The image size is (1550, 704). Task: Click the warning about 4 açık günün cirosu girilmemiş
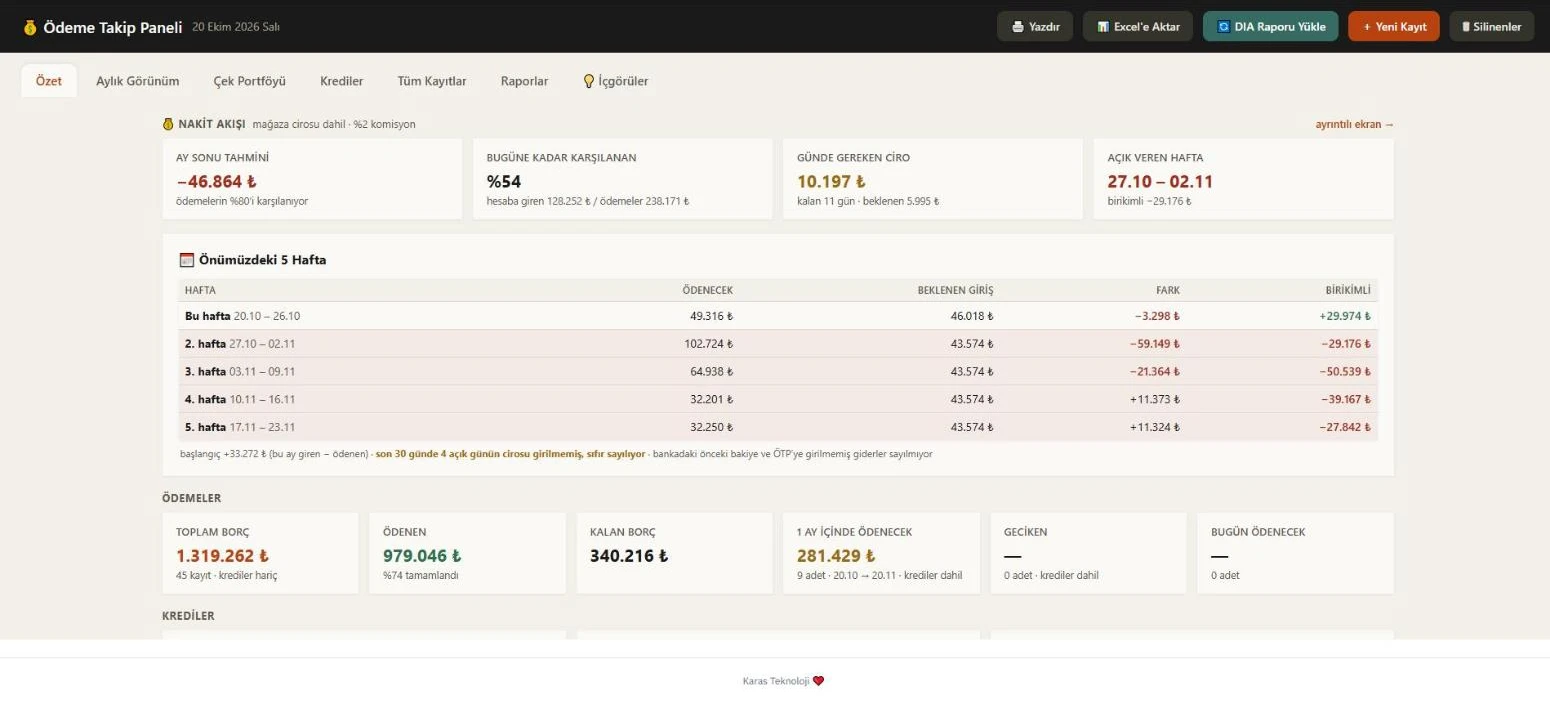(x=511, y=454)
